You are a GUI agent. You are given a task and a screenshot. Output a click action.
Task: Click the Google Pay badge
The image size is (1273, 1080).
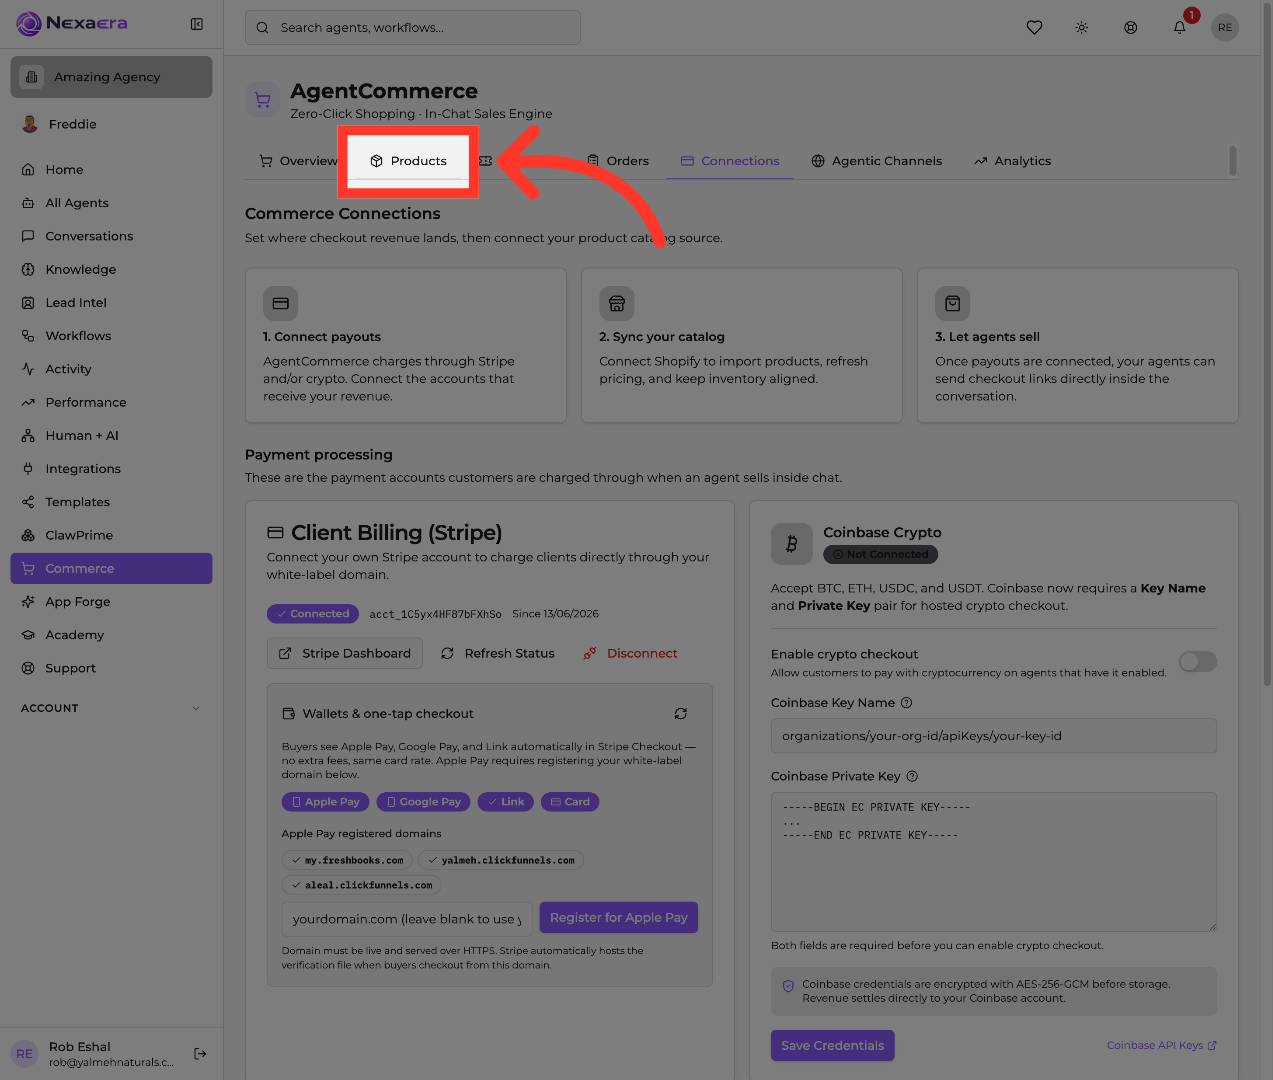[x=424, y=802]
